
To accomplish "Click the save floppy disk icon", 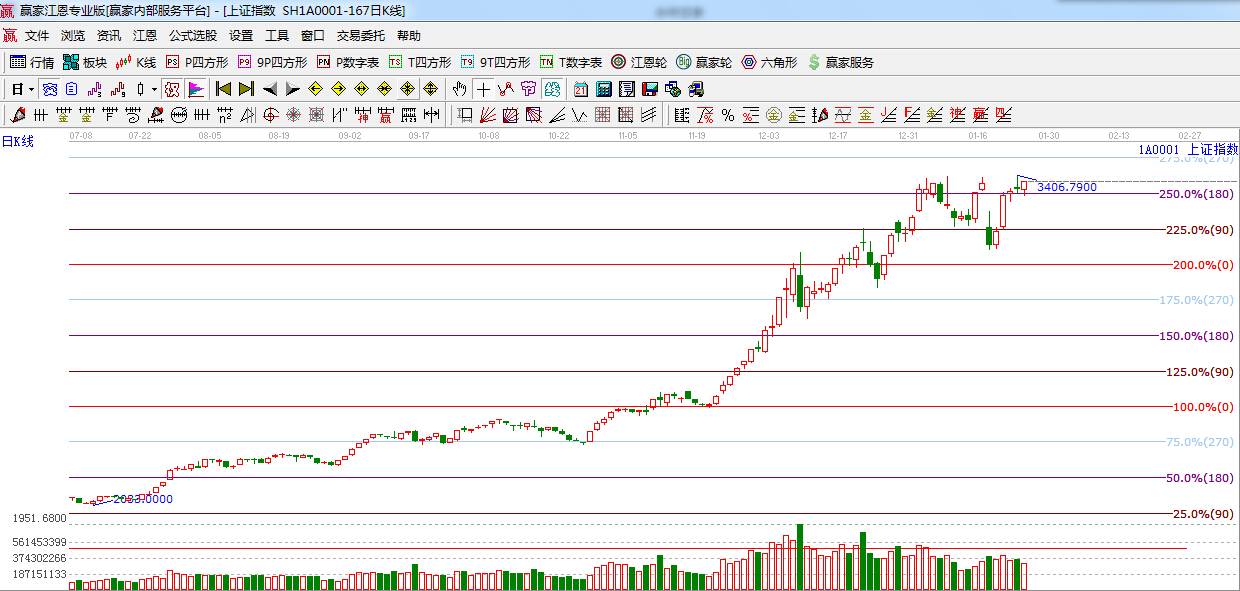I will (x=650, y=89).
